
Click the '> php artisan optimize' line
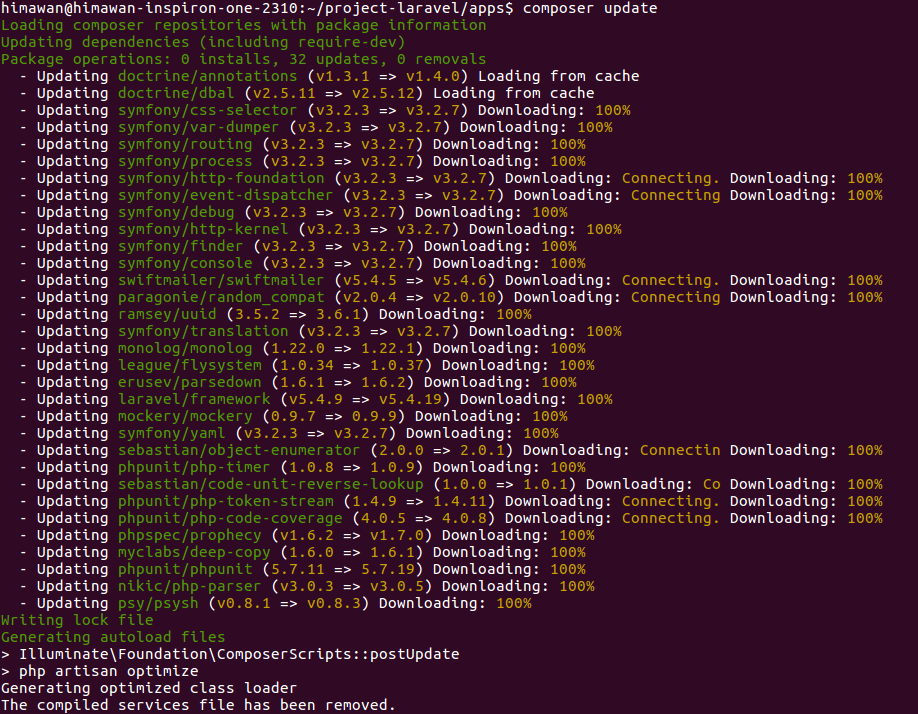pos(100,671)
